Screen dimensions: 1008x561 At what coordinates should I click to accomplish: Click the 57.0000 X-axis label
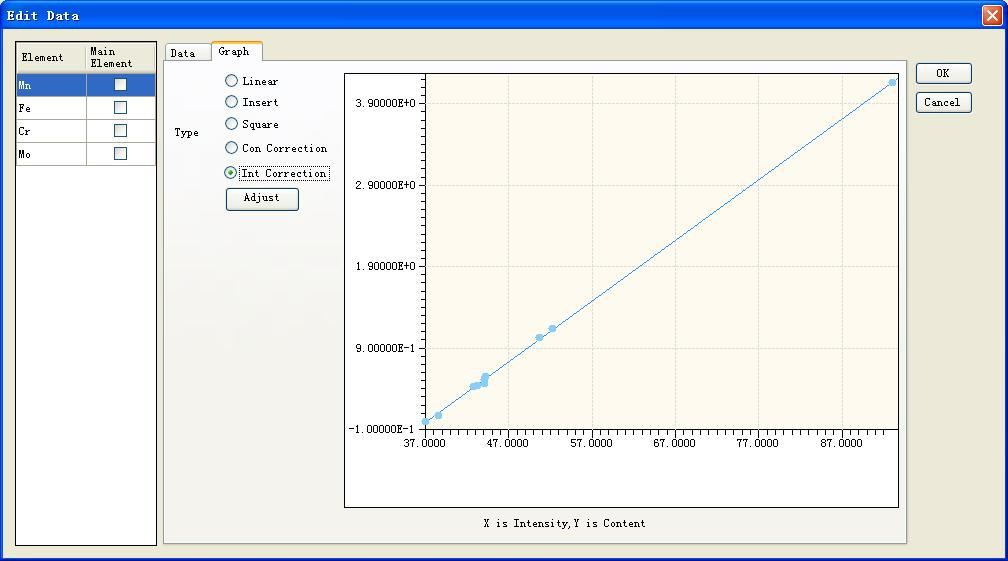[591, 443]
